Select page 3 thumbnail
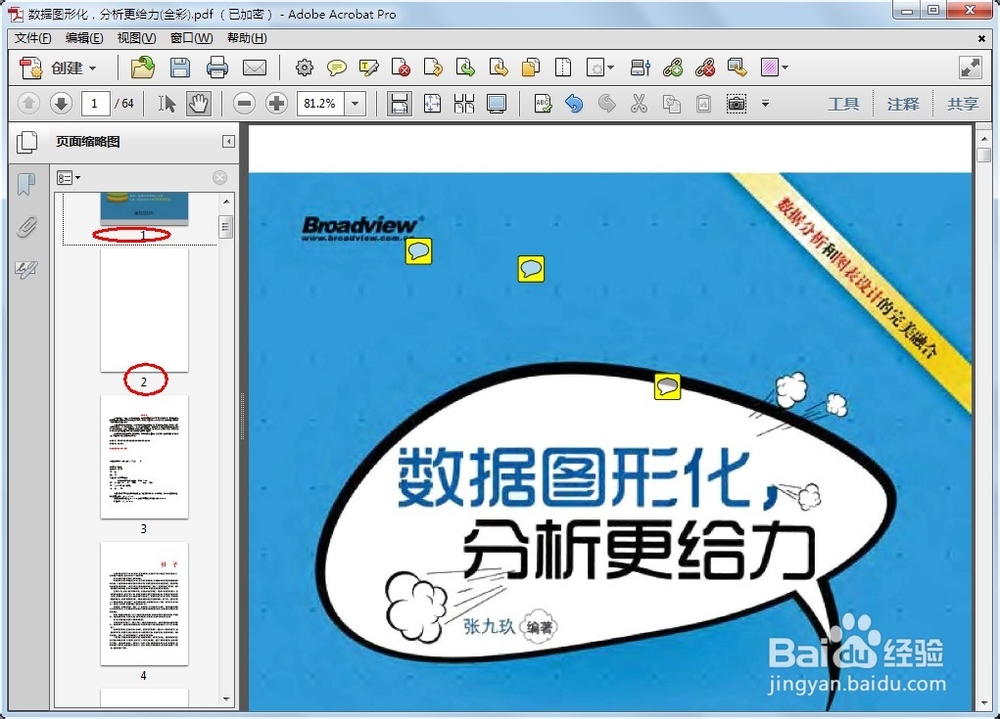Viewport: 1000px width, 719px height. (144, 457)
